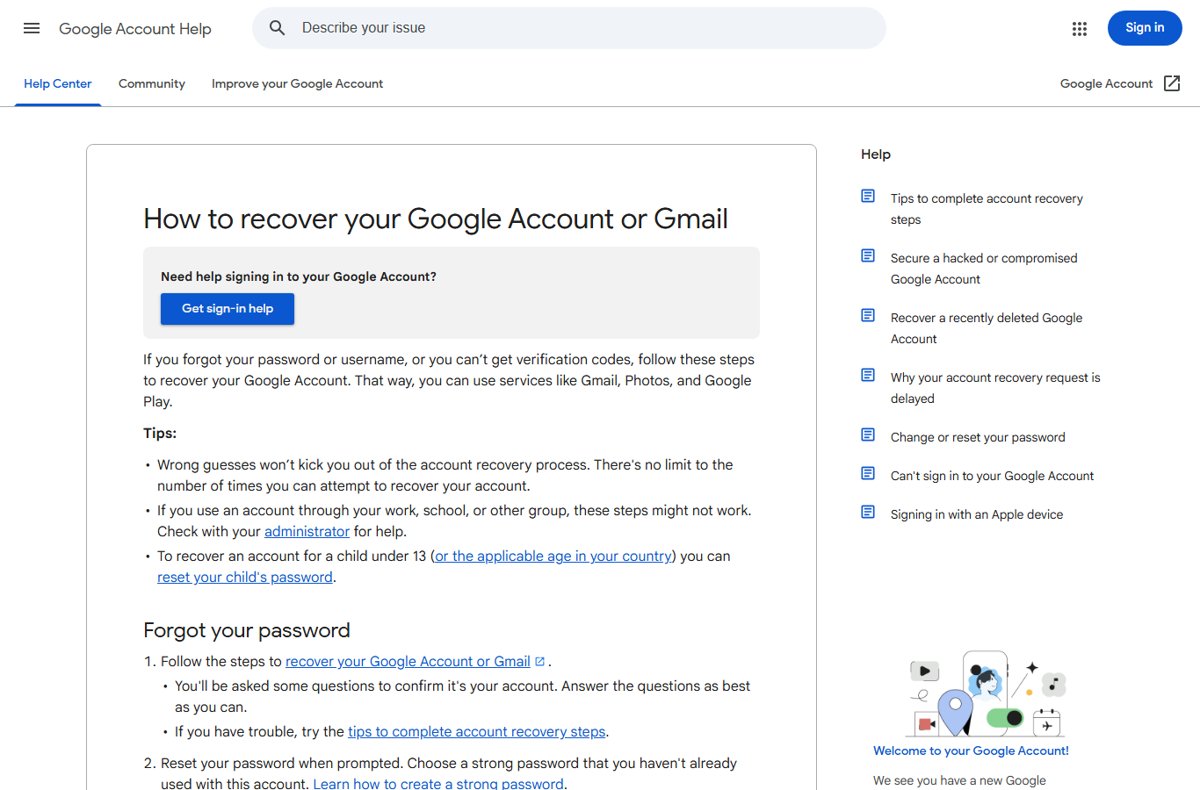This screenshot has height=790, width=1200.
Task: Switch to the Help Center tab
Action: pos(58,84)
